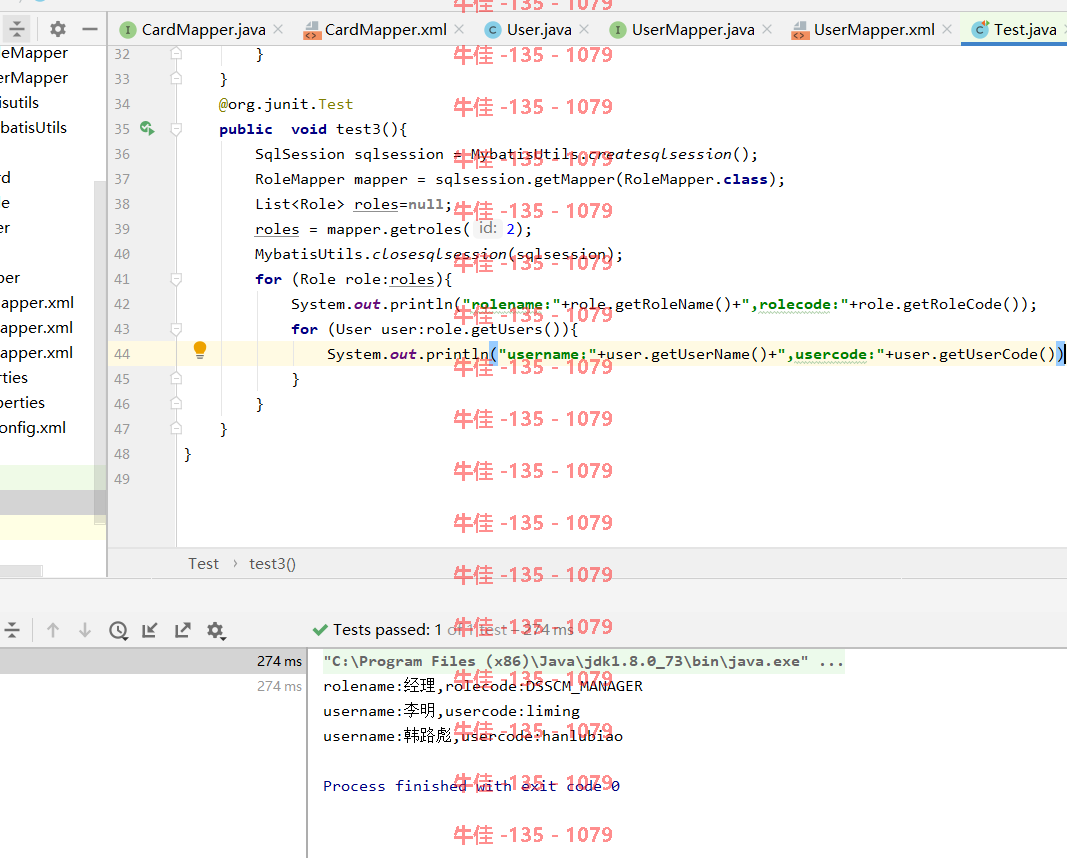Hide the project panel with minus icon

tap(90, 29)
